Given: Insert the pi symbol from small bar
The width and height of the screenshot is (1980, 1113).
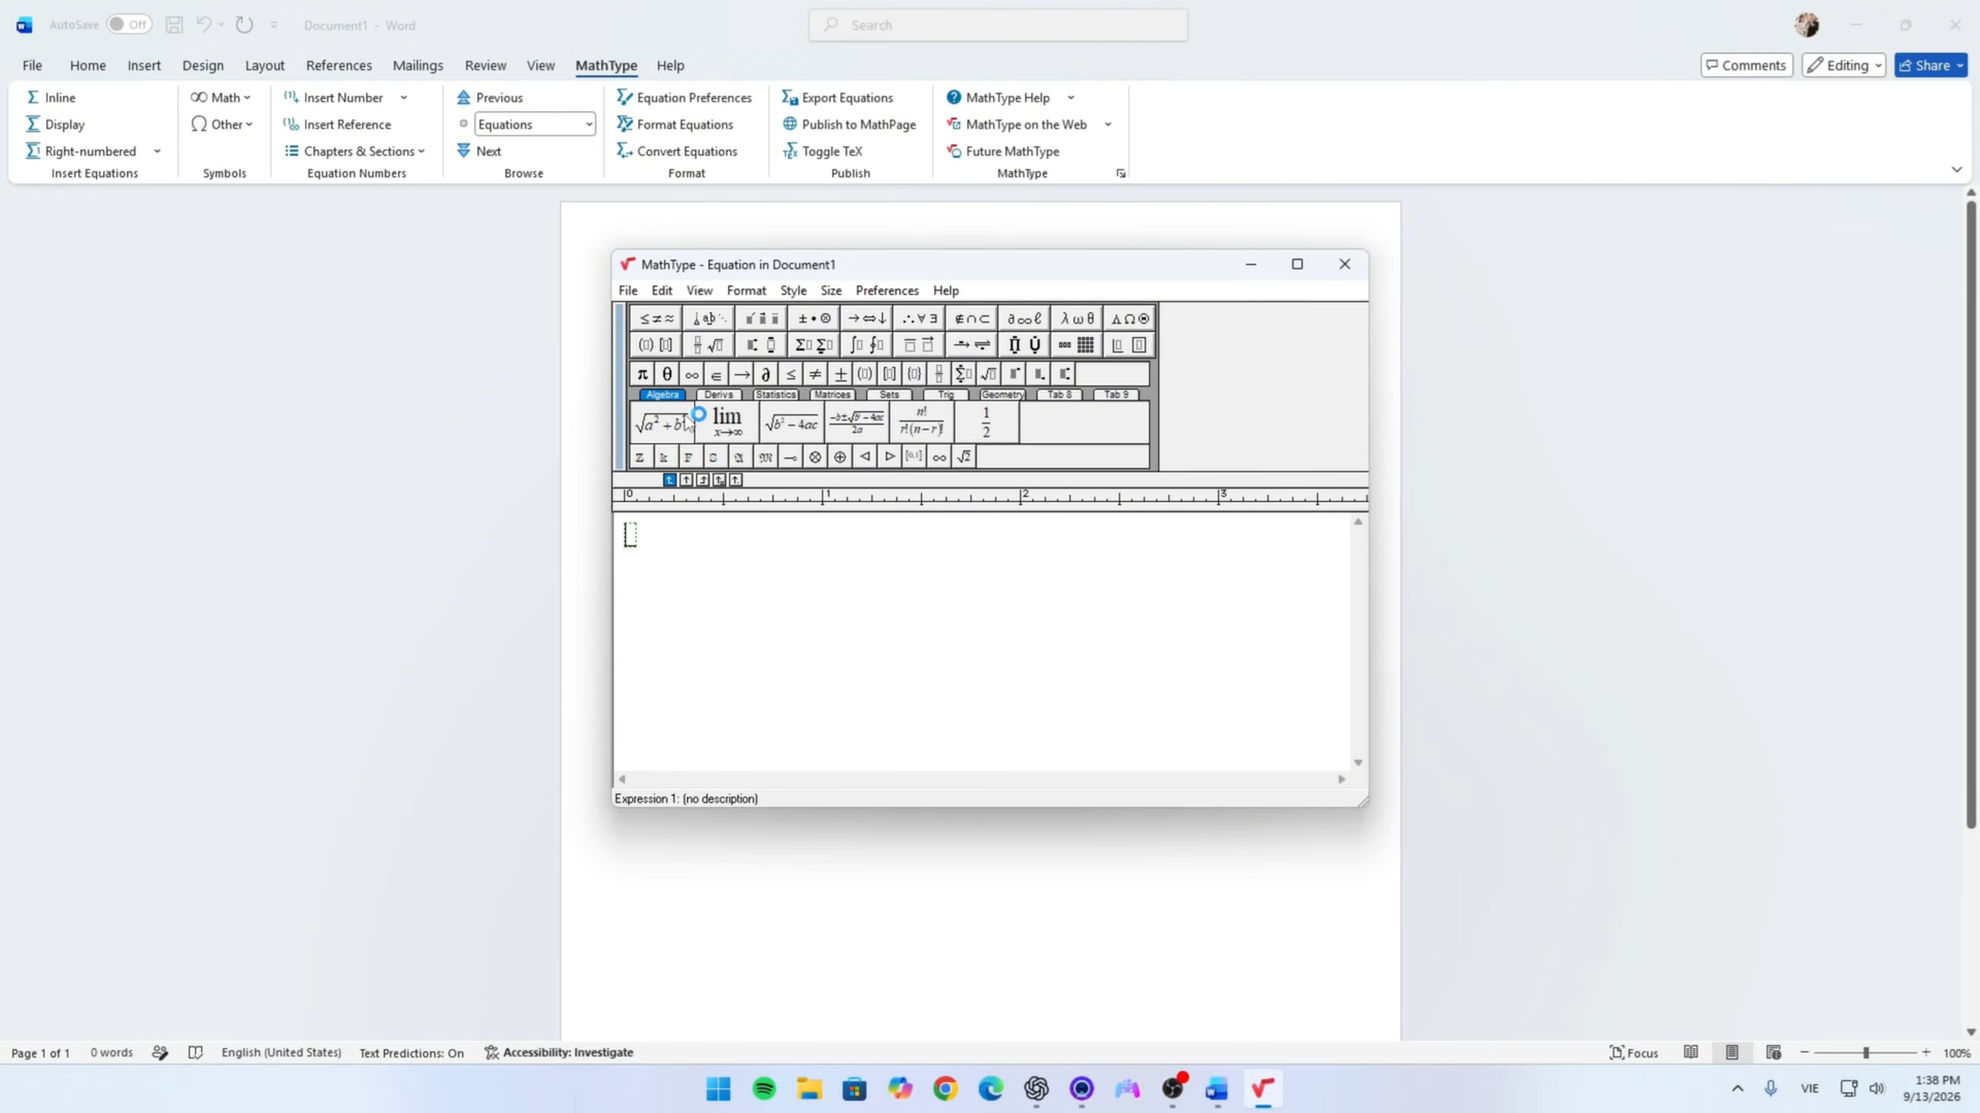Looking at the screenshot, I should (x=642, y=374).
